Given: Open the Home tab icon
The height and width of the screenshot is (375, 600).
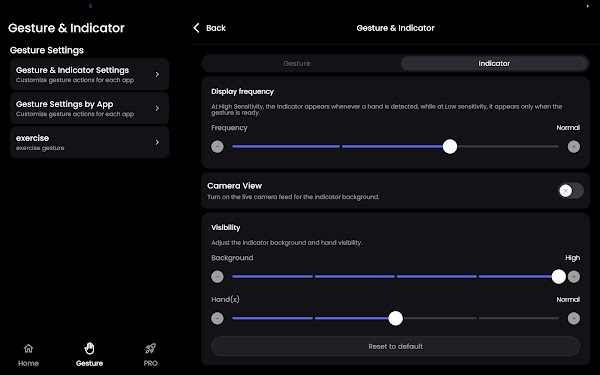Looking at the screenshot, I should click(x=28, y=349).
